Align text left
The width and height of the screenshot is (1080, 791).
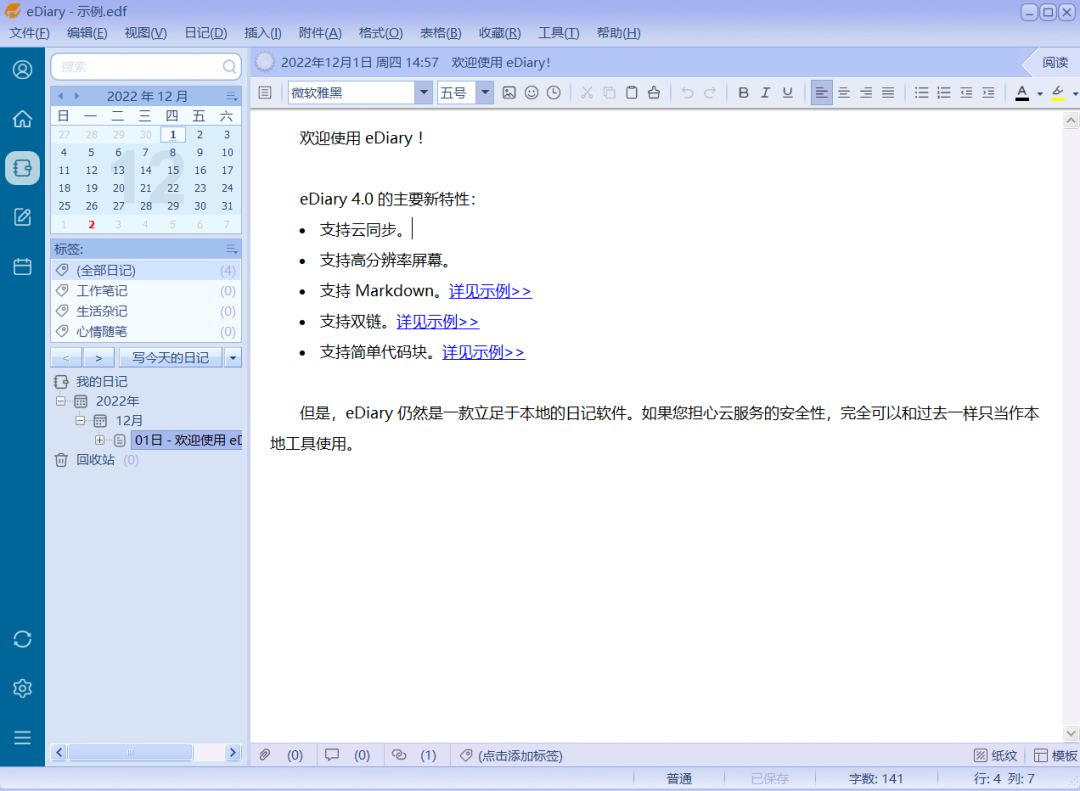pos(821,92)
